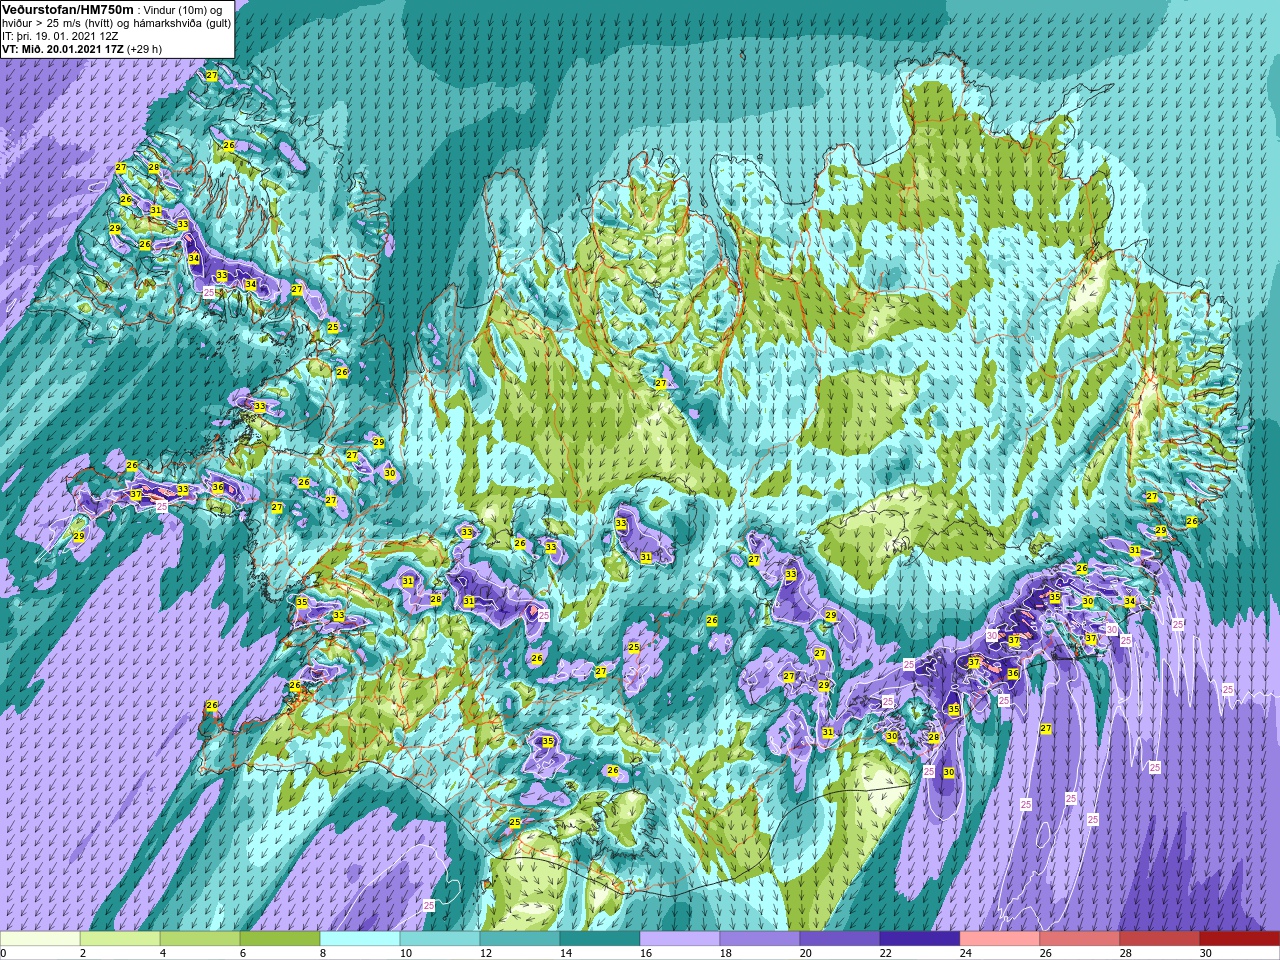Click the "22" tick label on legend scale
This screenshot has height=960, width=1280.
(886, 954)
